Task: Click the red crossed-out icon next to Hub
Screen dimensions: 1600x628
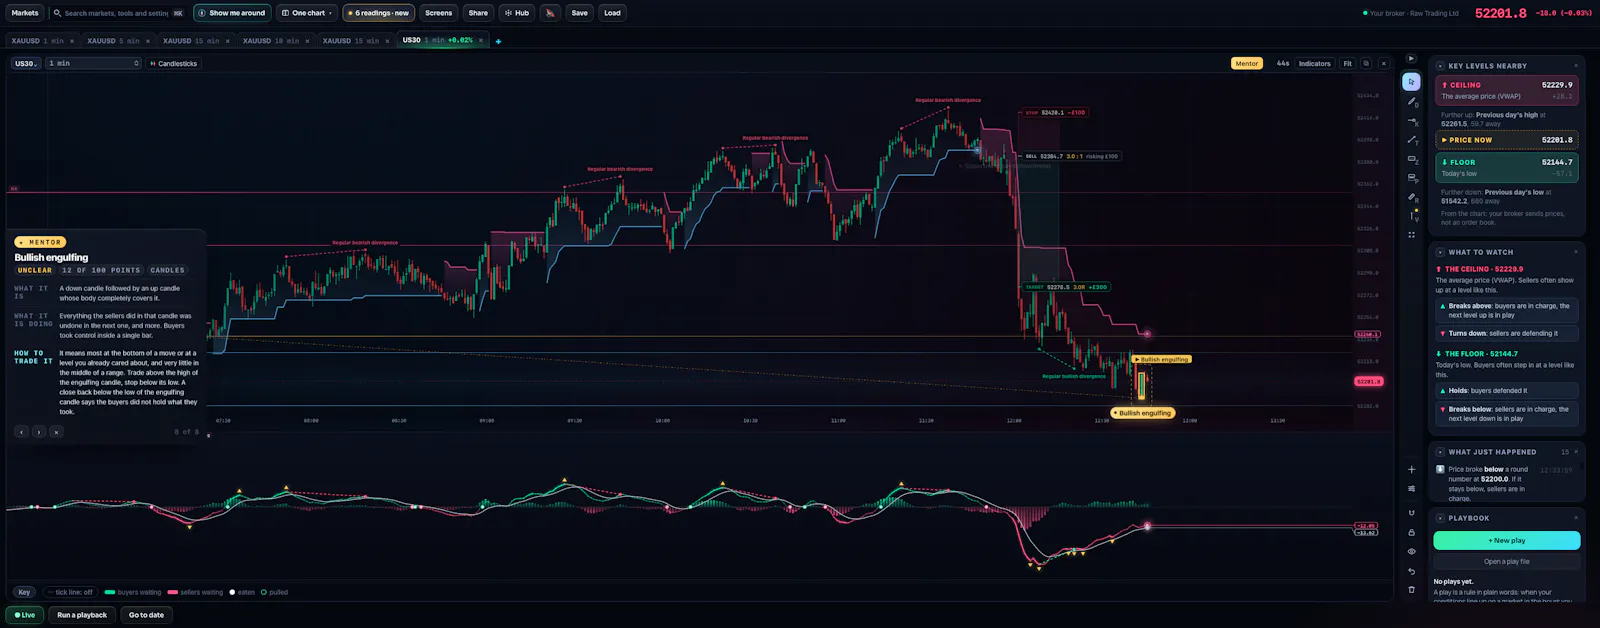Action: coord(550,13)
